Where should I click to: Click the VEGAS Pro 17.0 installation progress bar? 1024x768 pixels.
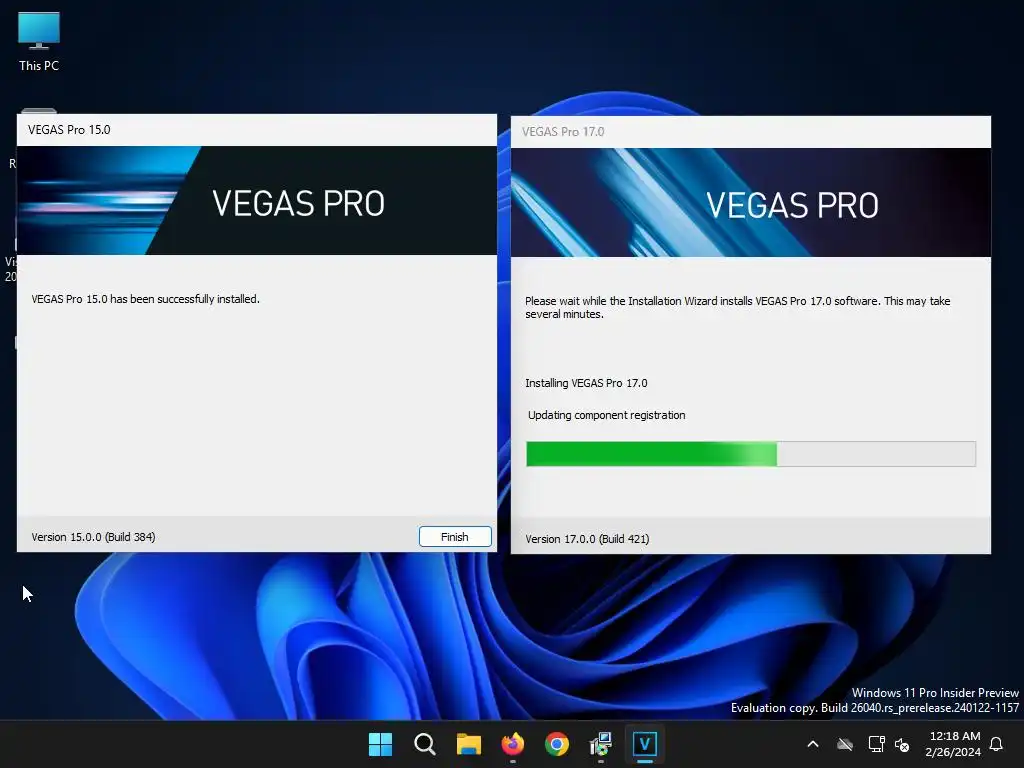click(x=751, y=454)
